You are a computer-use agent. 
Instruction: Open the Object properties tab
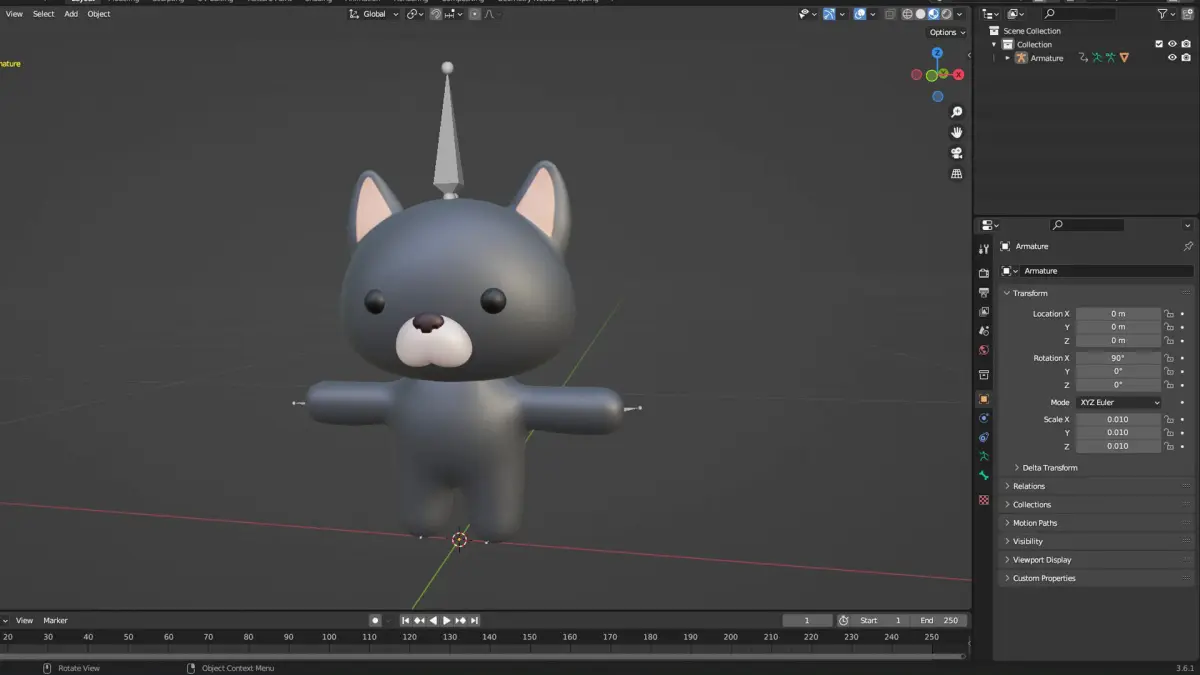(984, 399)
